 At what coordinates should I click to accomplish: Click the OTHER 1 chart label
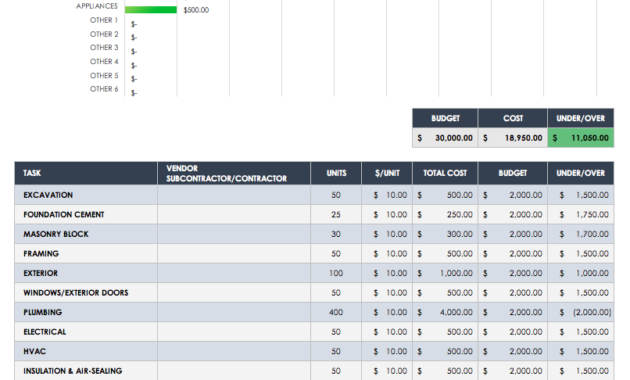[104, 20]
